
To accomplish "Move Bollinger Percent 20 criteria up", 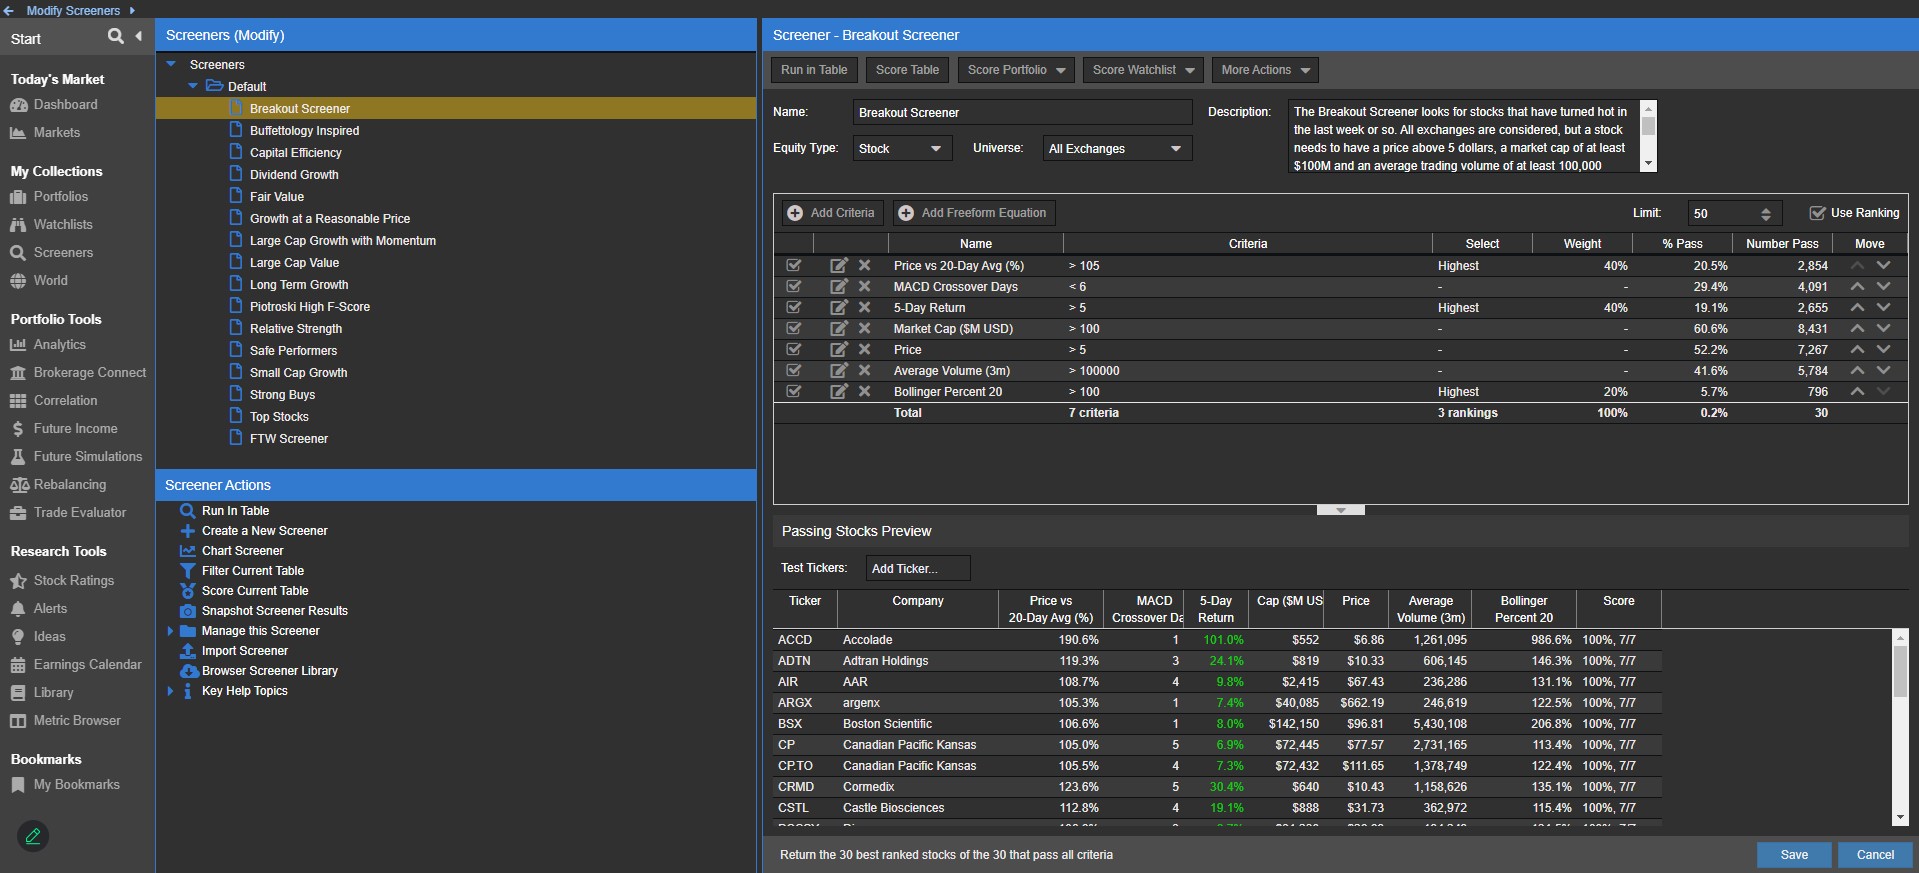I will point(1857,392).
